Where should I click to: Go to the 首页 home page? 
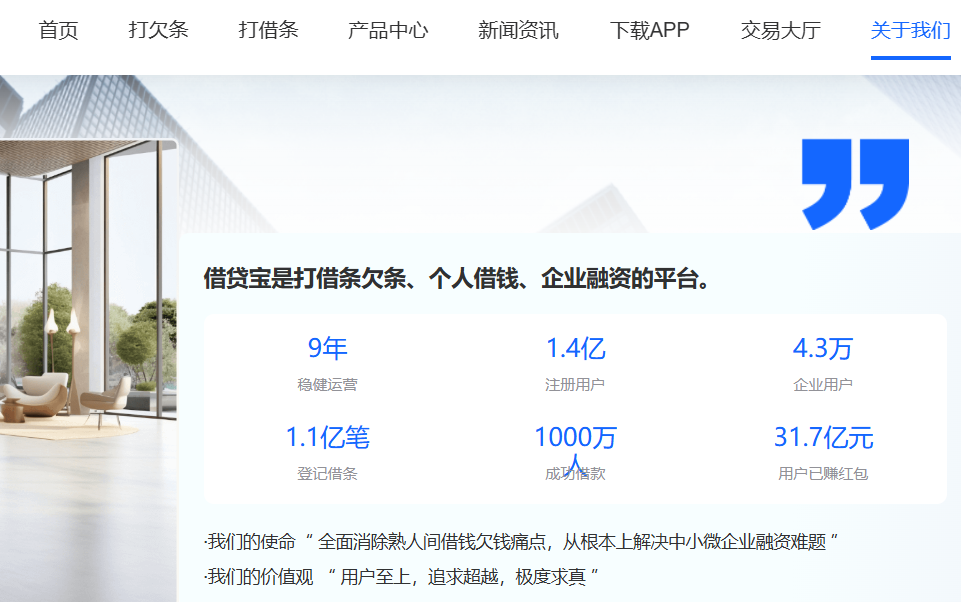pos(58,30)
